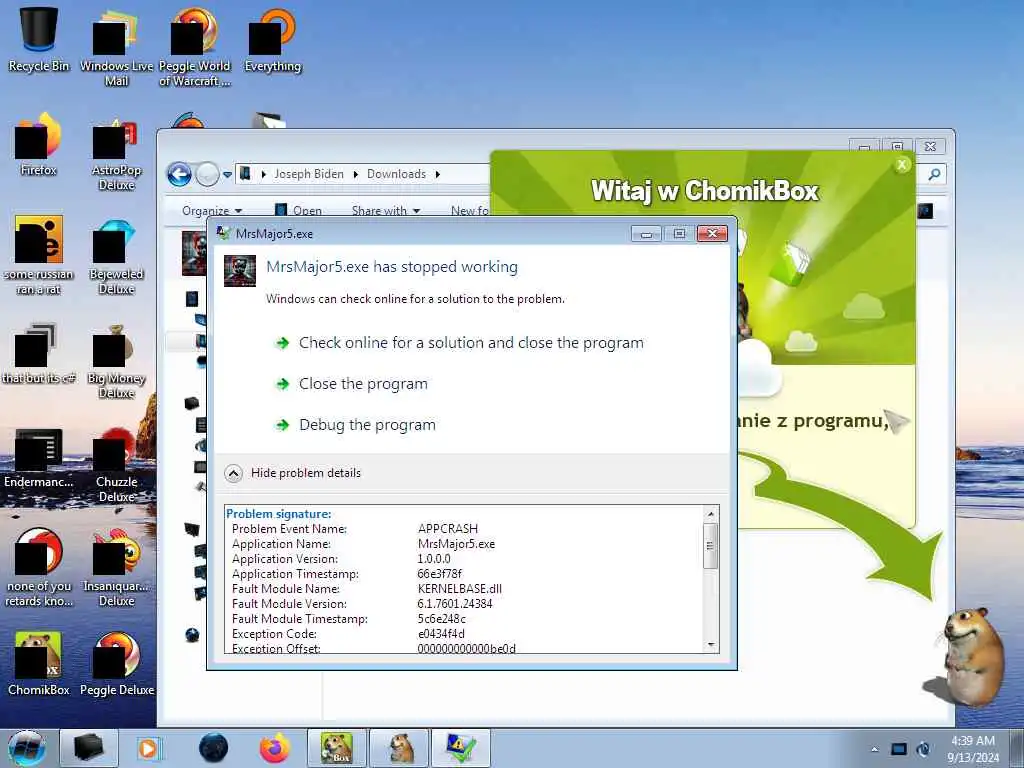The height and width of the screenshot is (768, 1024).
Task: Open the Share with menu in Explorer
Action: point(386,210)
